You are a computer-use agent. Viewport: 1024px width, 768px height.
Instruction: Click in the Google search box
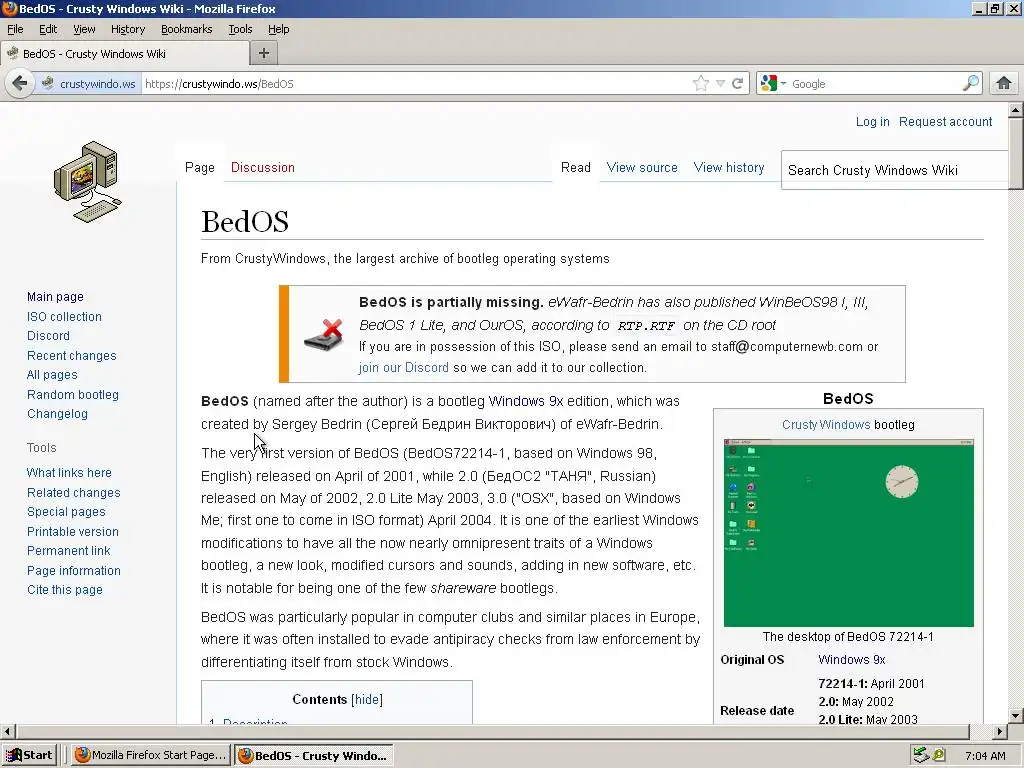coord(875,84)
